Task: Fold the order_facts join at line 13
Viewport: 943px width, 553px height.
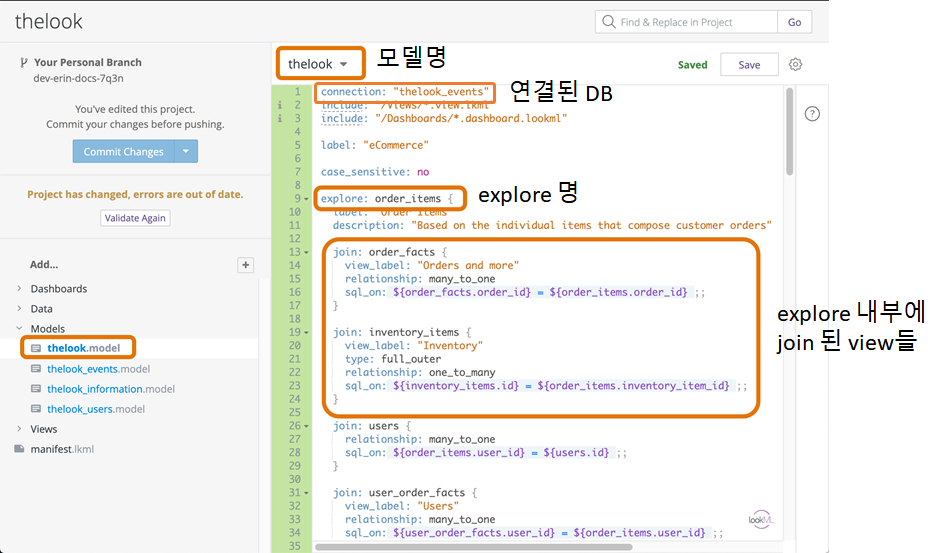Action: point(306,252)
